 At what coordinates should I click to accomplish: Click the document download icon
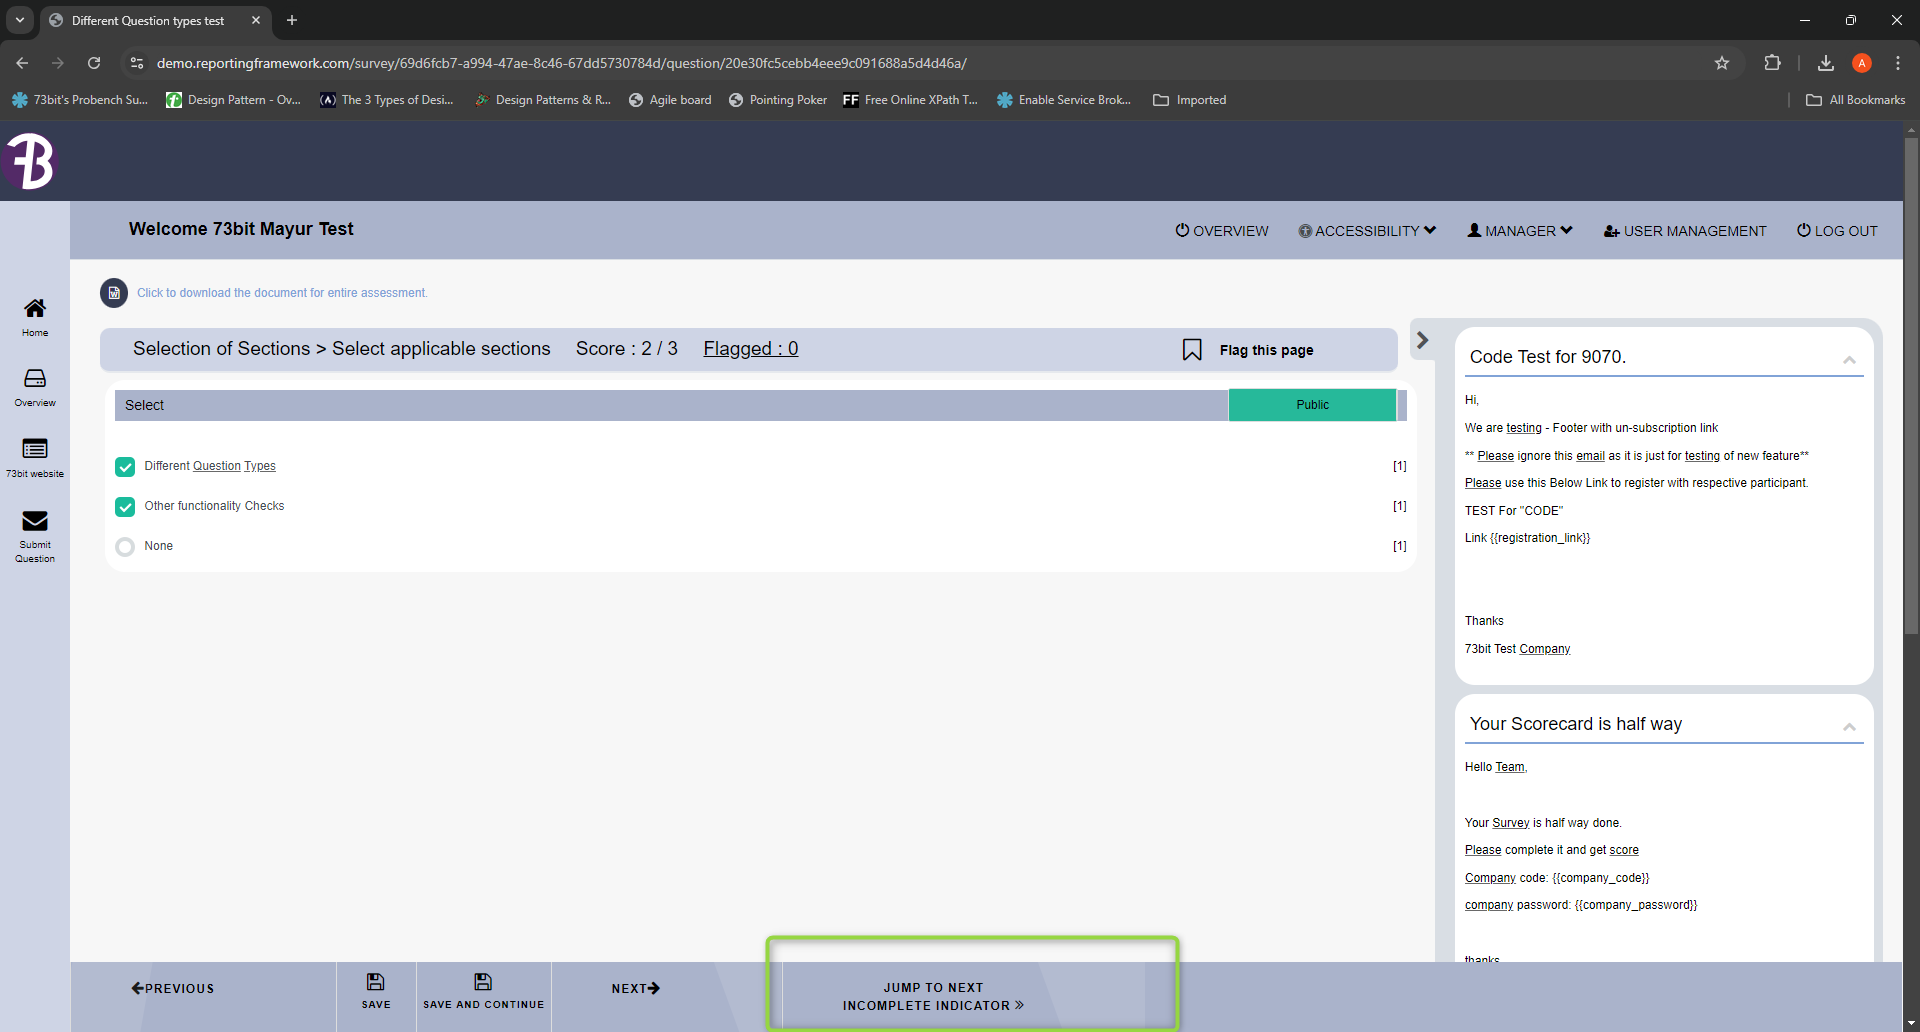(x=114, y=293)
